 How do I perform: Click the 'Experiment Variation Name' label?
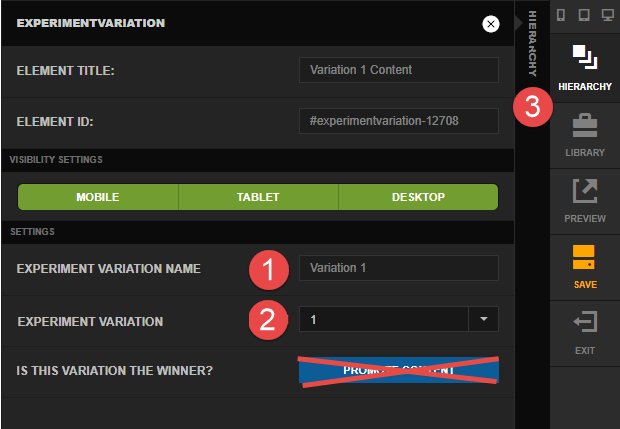109,269
